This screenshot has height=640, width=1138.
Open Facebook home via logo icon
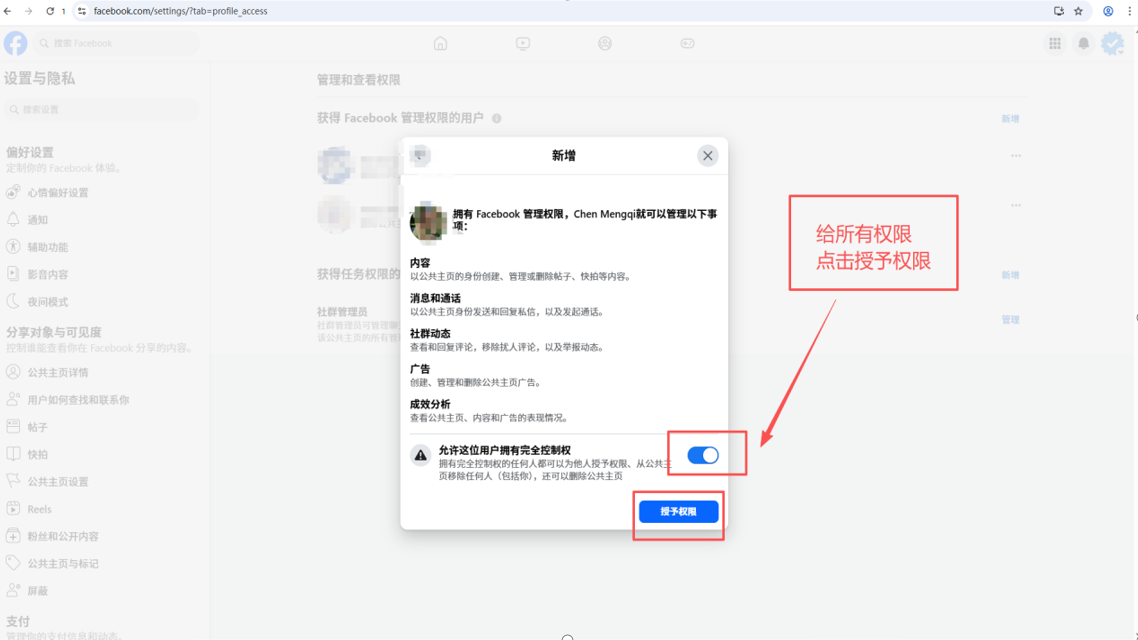click(x=16, y=43)
